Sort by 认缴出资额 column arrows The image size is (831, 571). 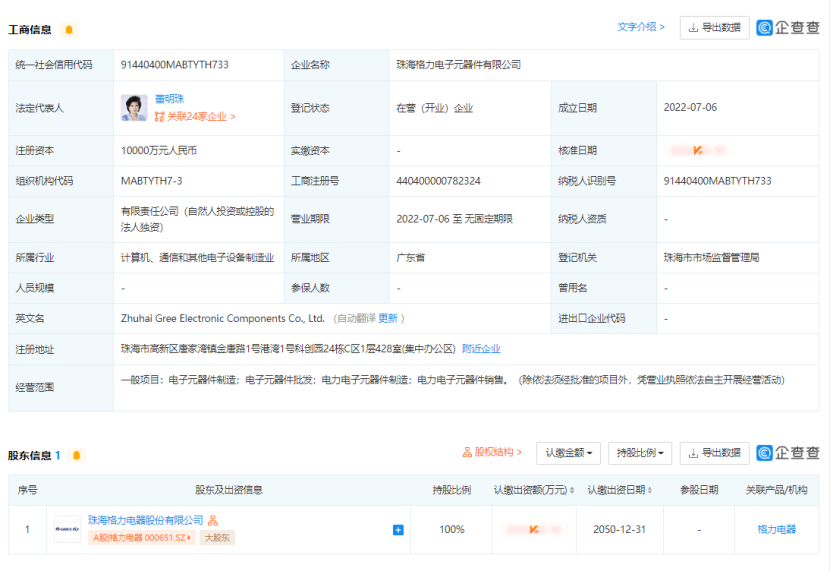coord(574,490)
